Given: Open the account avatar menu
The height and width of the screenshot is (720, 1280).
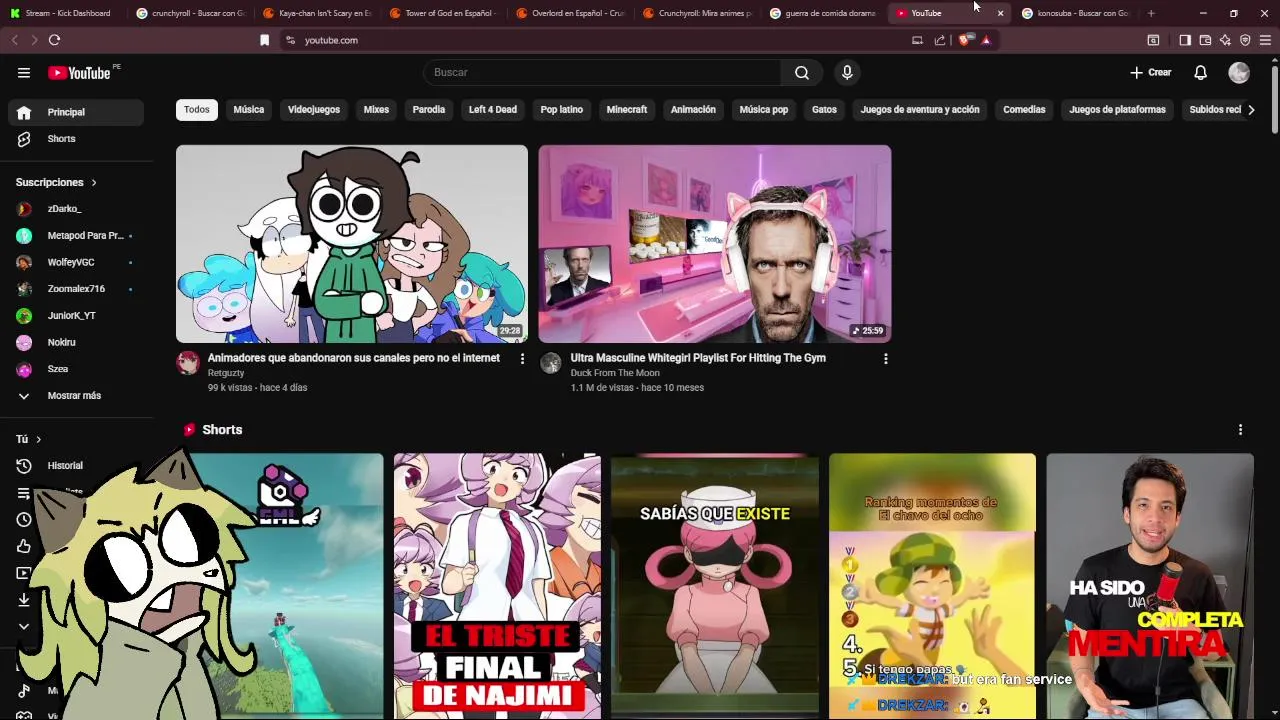Looking at the screenshot, I should point(1239,72).
